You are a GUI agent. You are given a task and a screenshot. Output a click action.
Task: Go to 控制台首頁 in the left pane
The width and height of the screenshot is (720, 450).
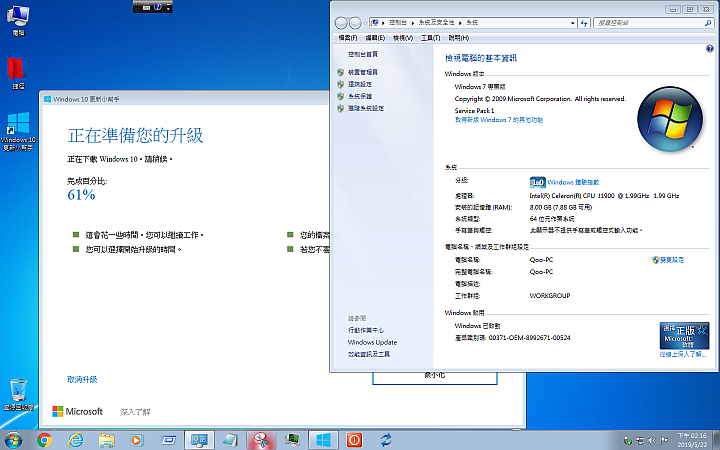pos(363,54)
